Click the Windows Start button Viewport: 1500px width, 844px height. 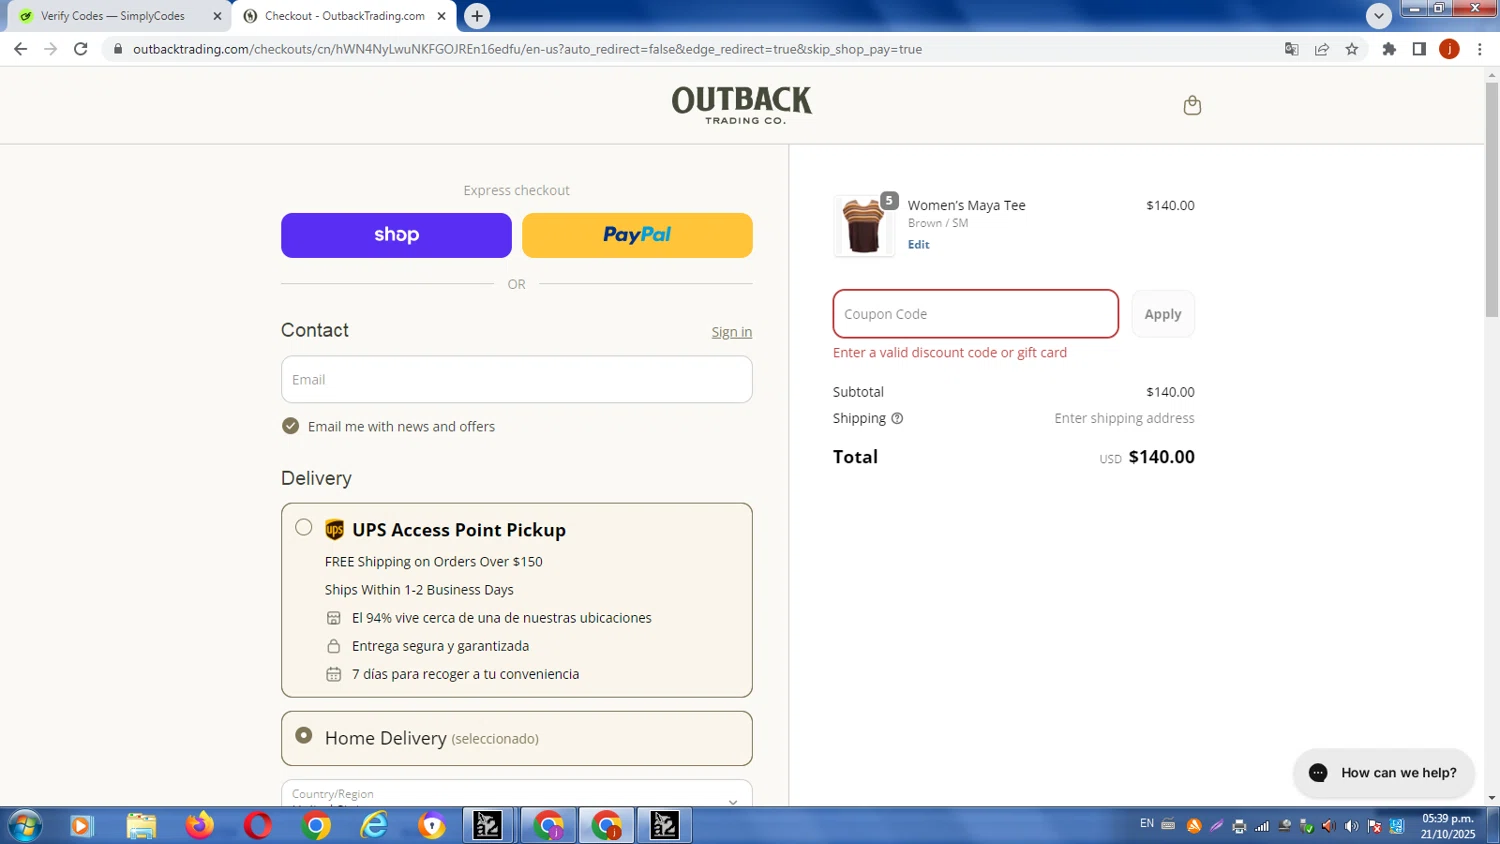coord(24,825)
